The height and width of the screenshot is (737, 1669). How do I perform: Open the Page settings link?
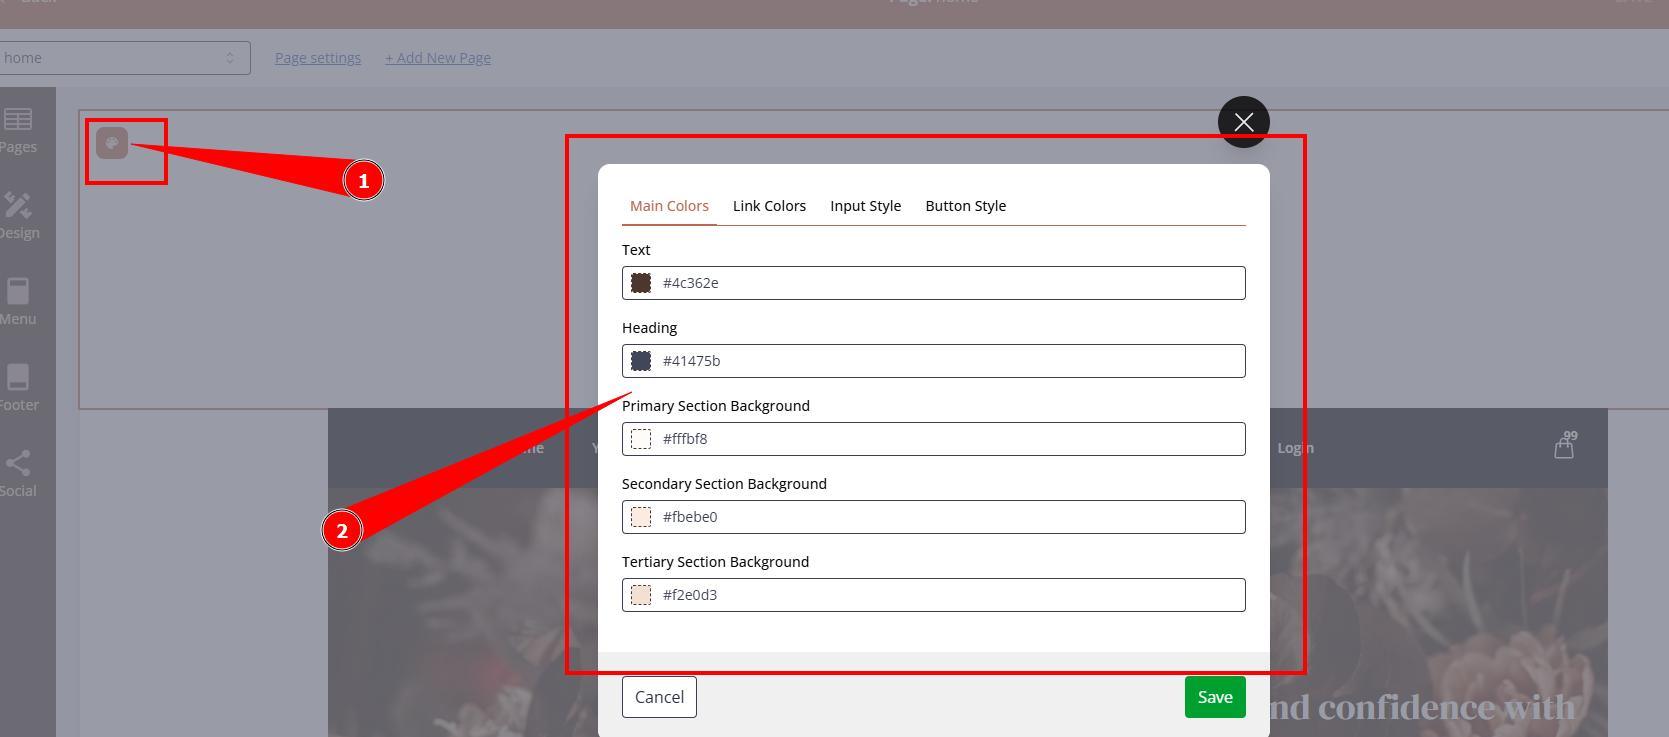point(318,58)
